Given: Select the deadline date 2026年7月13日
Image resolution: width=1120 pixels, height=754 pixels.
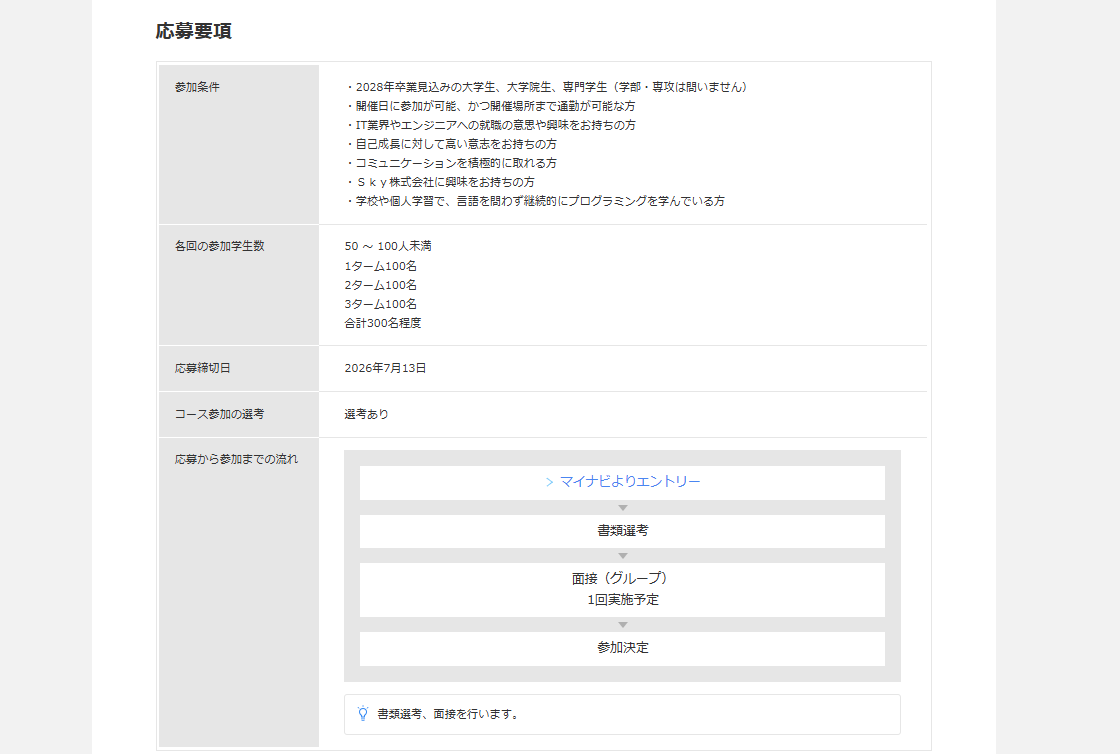Looking at the screenshot, I should click(x=385, y=368).
